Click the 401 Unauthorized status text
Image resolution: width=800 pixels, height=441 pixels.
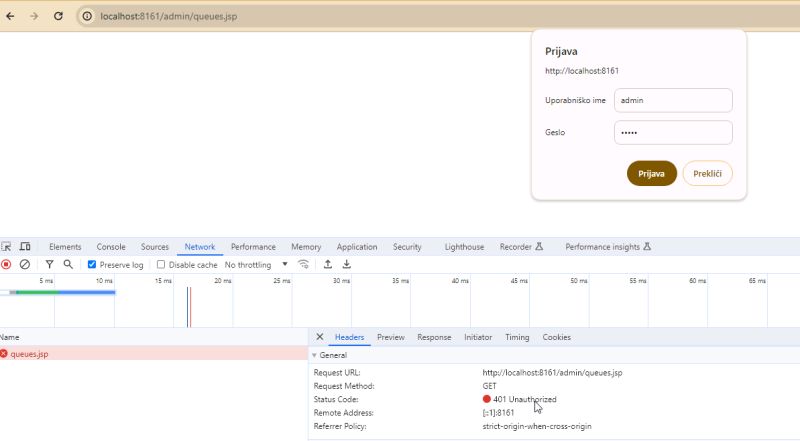pyautogui.click(x=524, y=399)
